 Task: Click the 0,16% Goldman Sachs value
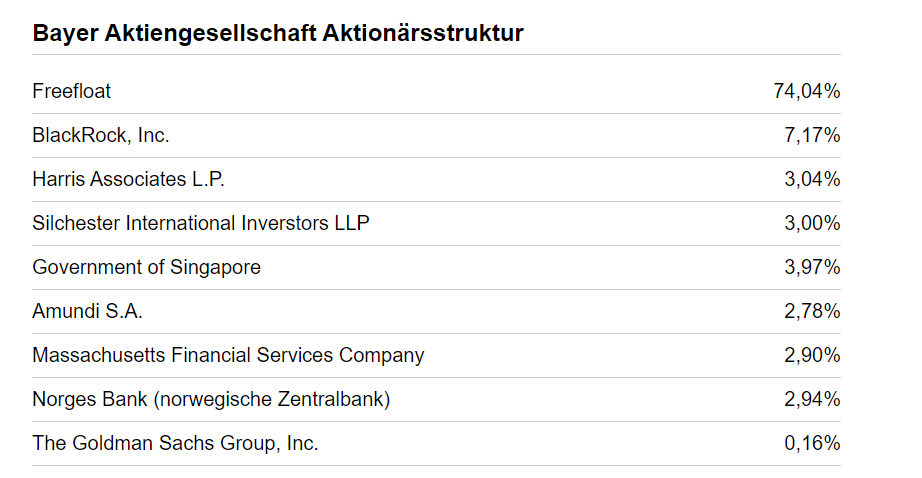[x=812, y=443]
